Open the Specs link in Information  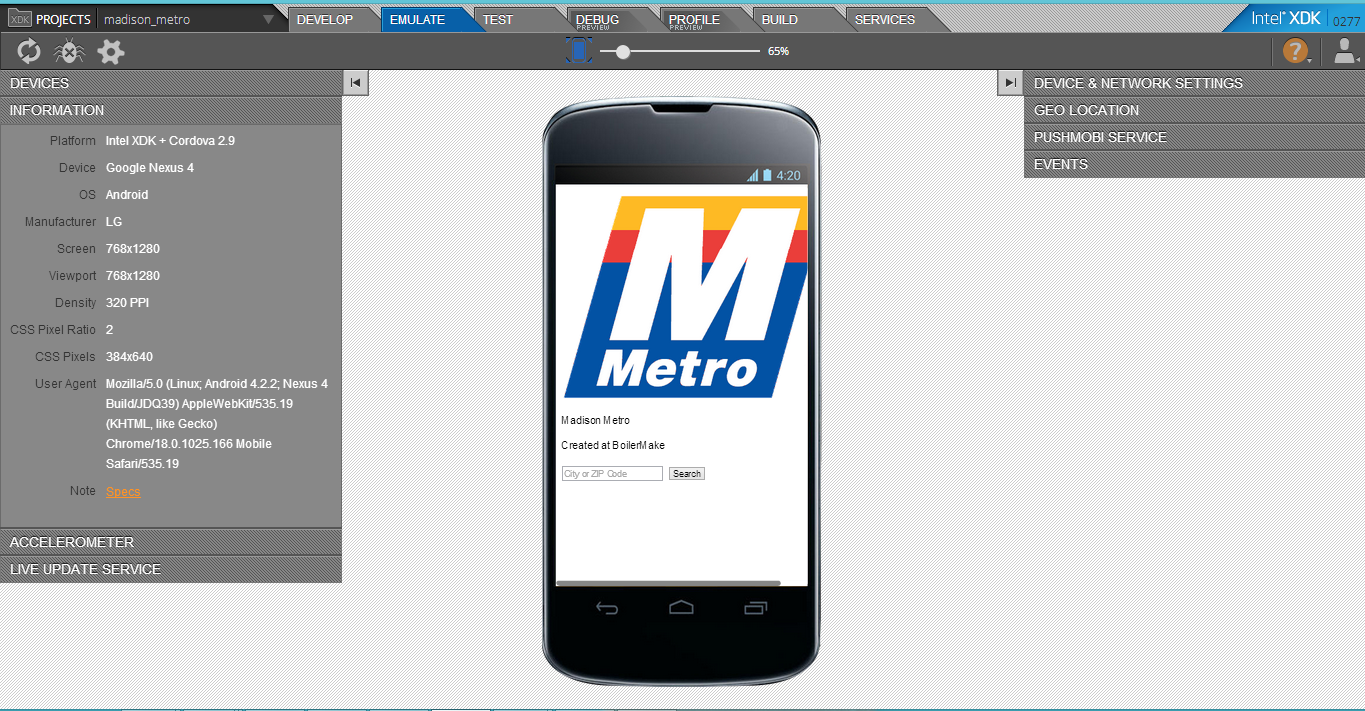tap(123, 491)
